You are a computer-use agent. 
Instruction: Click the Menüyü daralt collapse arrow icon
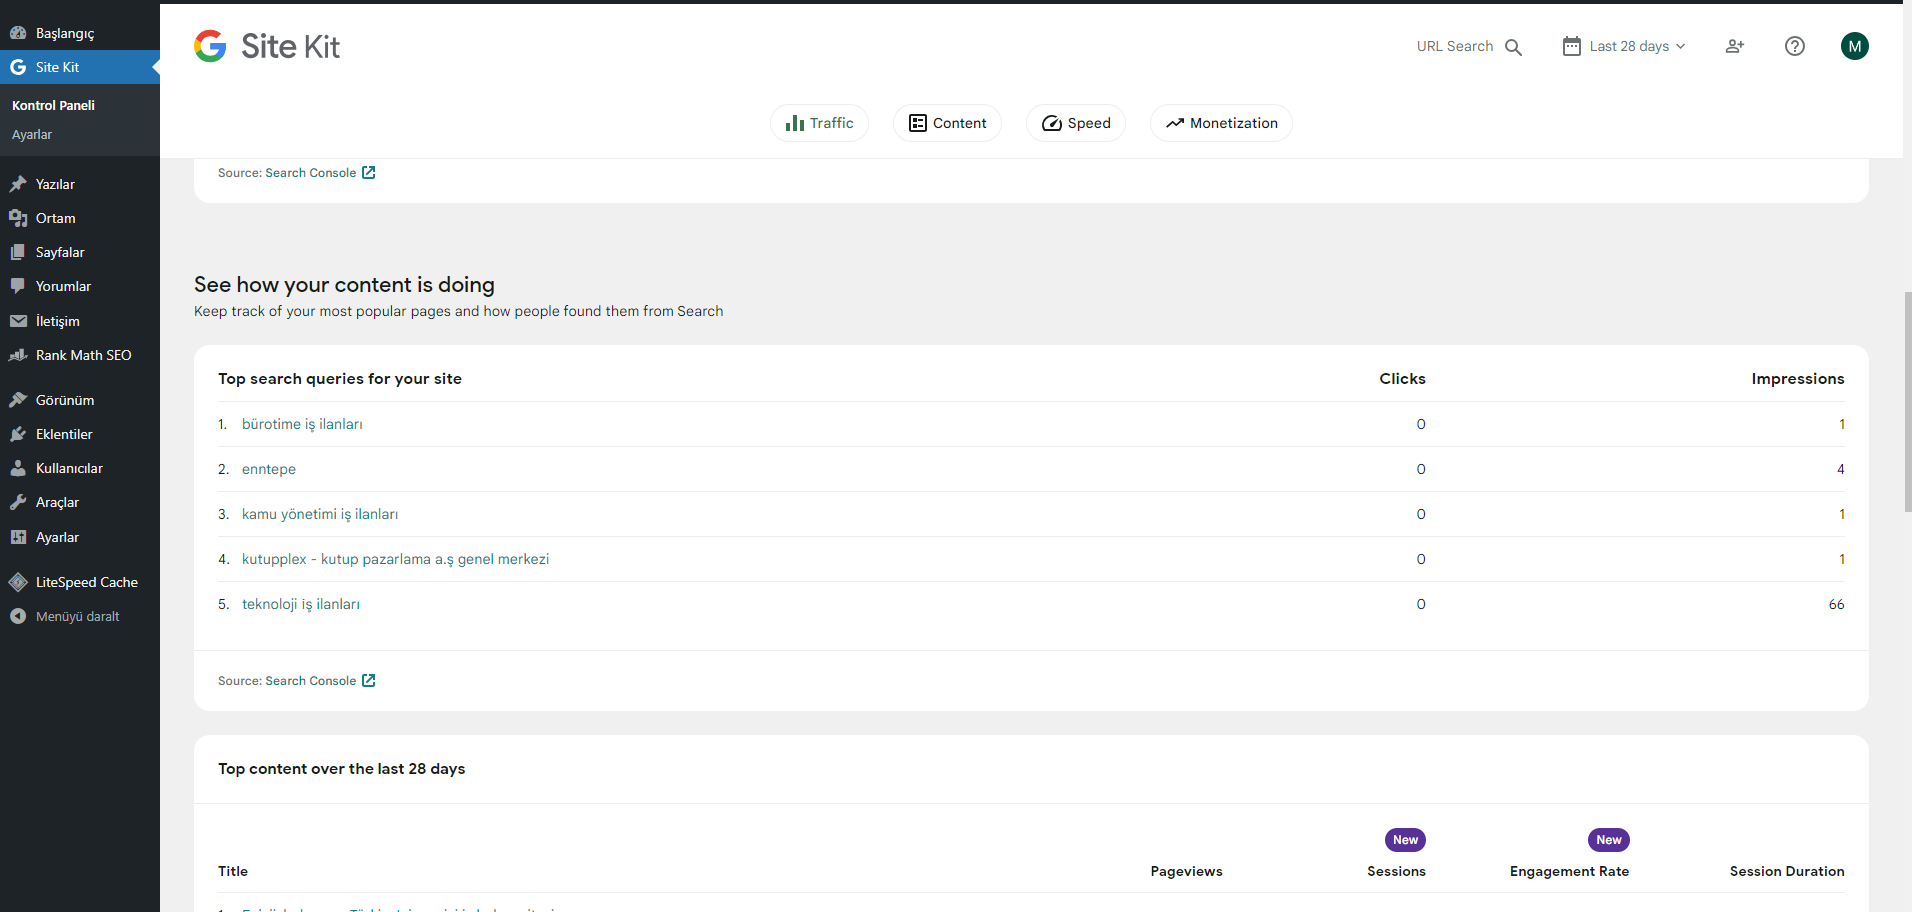tap(18, 616)
